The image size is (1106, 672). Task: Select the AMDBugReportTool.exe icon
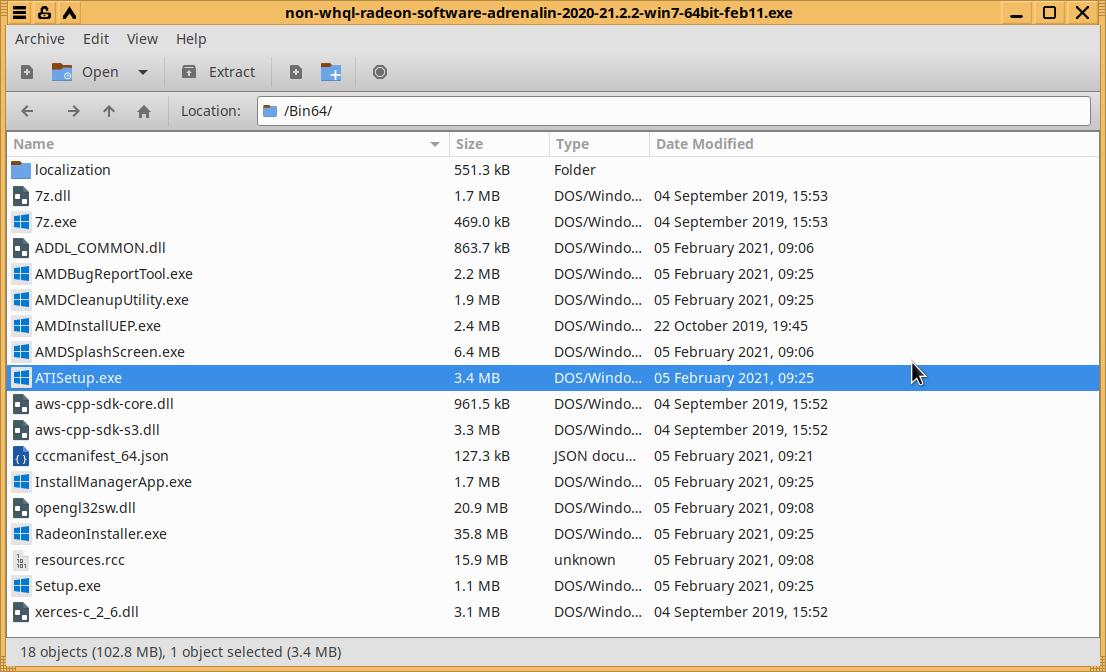point(21,274)
